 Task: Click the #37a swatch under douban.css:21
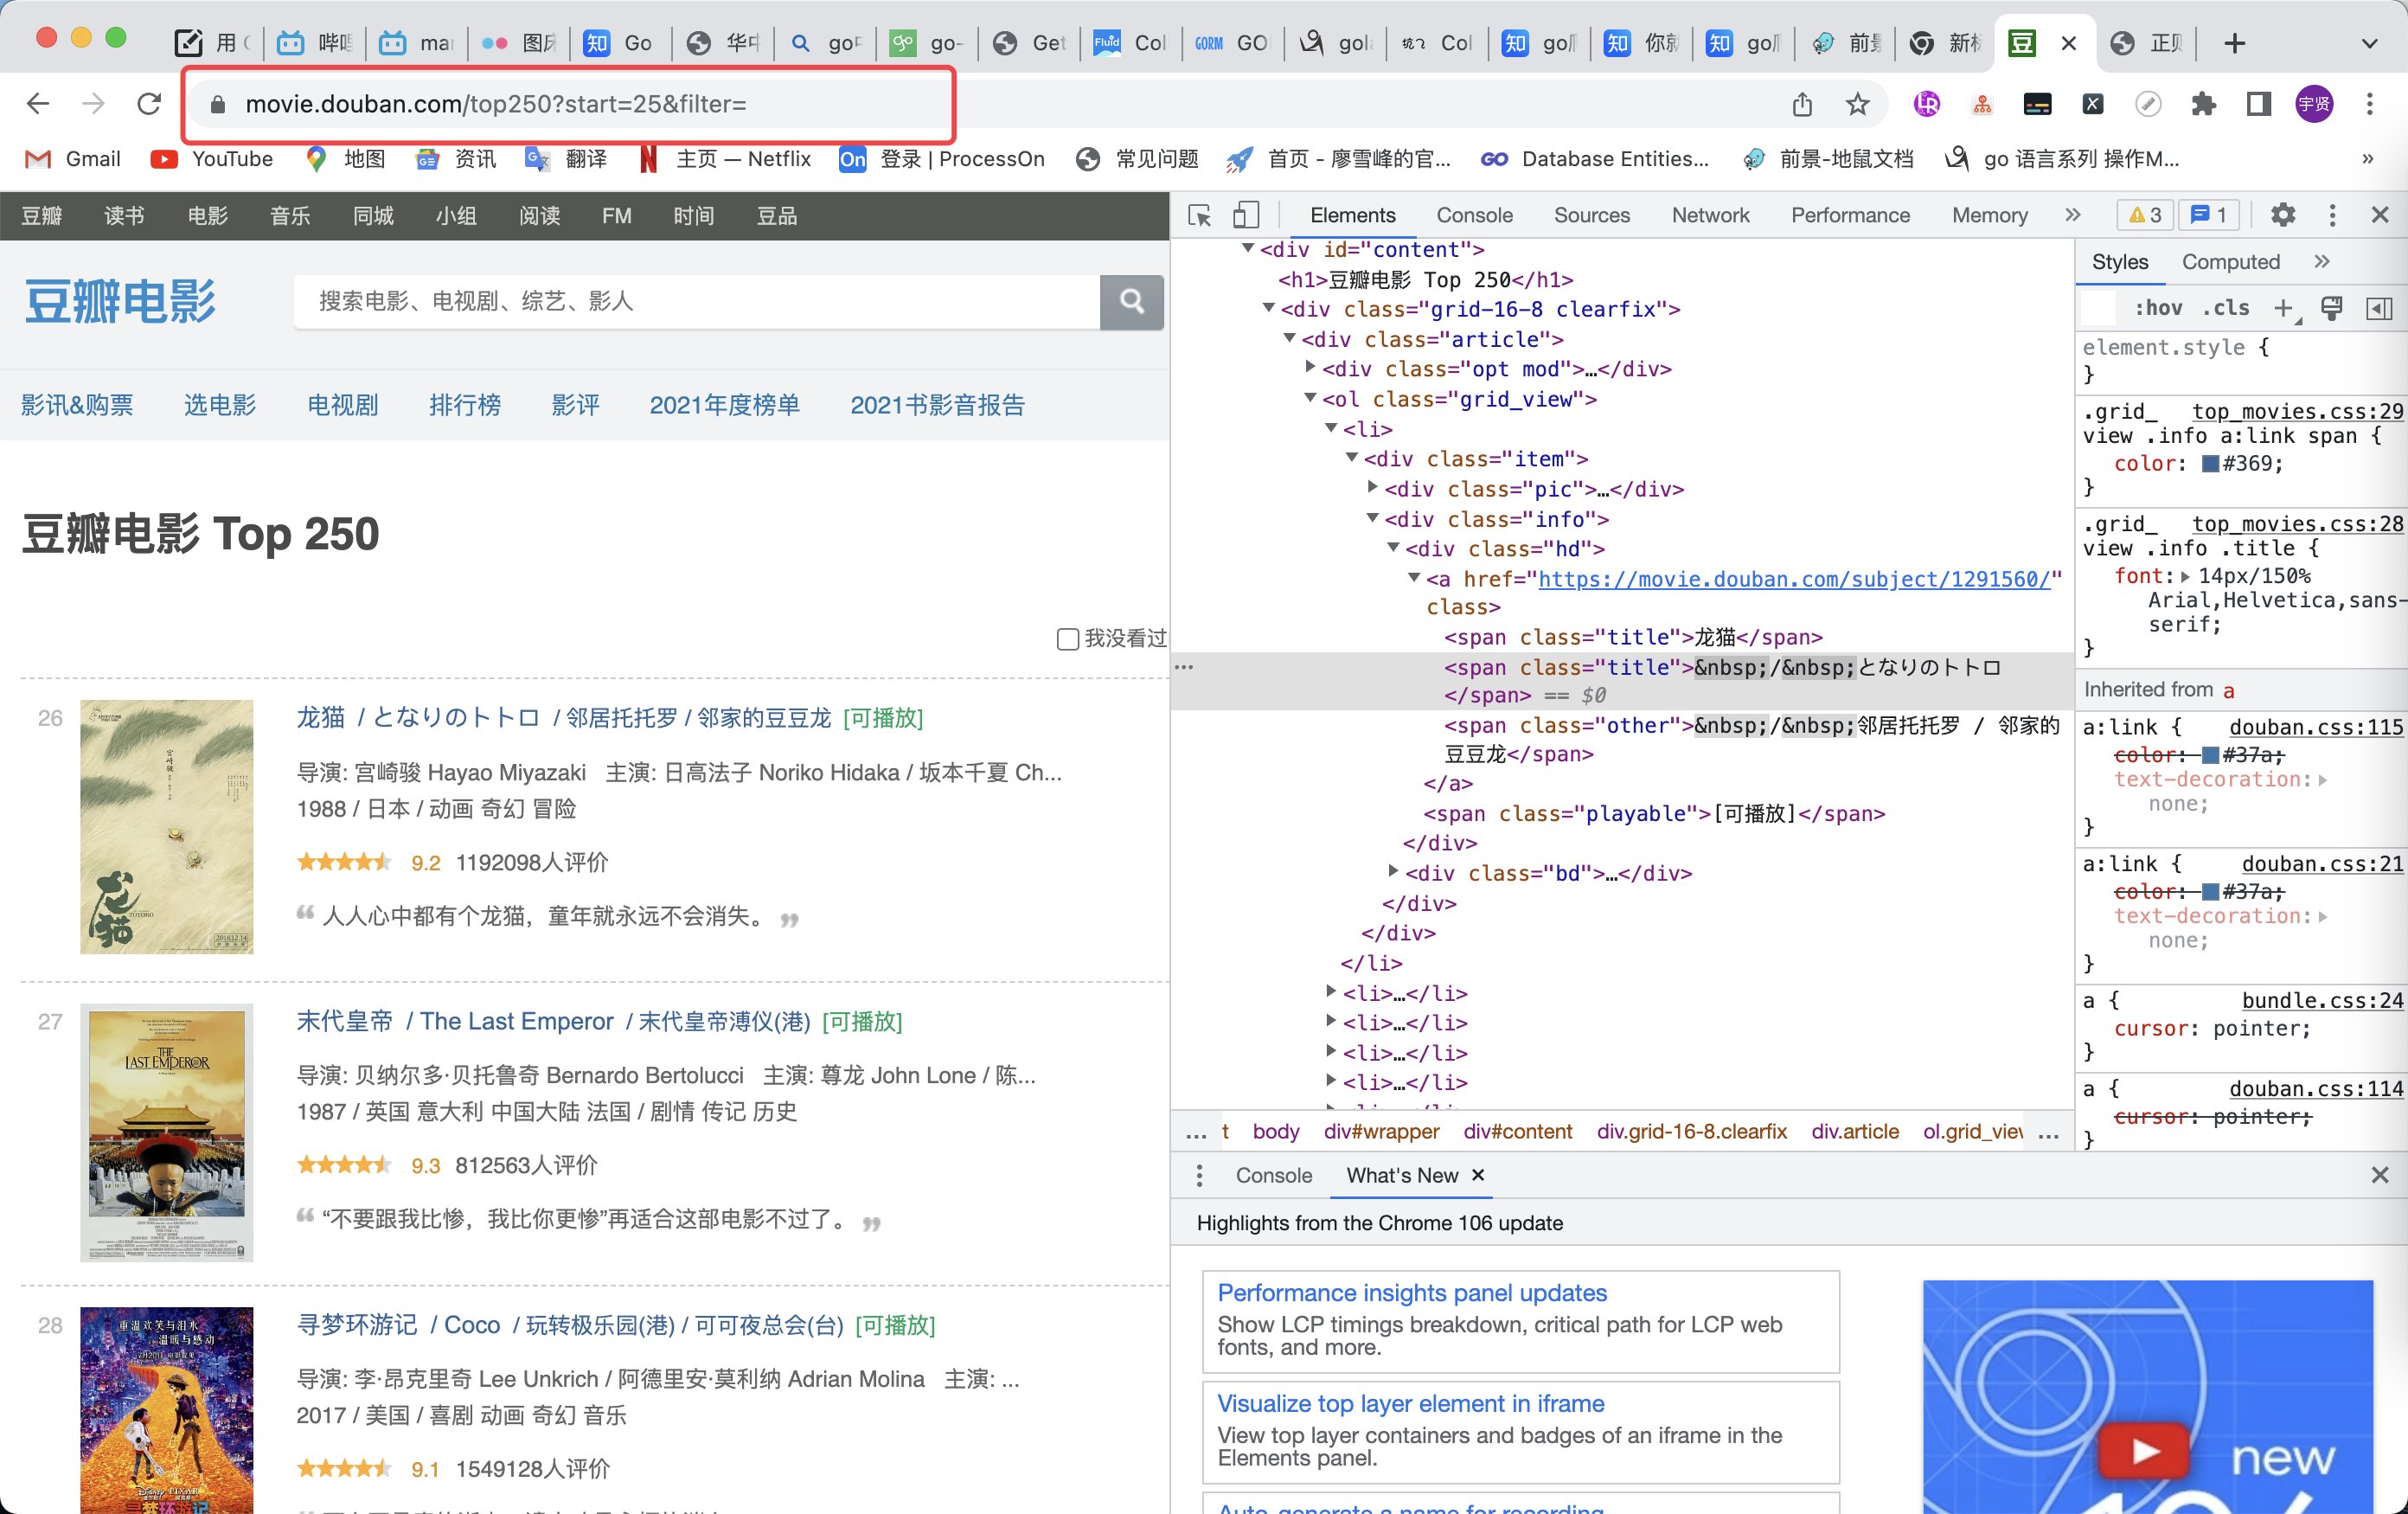pos(2211,892)
